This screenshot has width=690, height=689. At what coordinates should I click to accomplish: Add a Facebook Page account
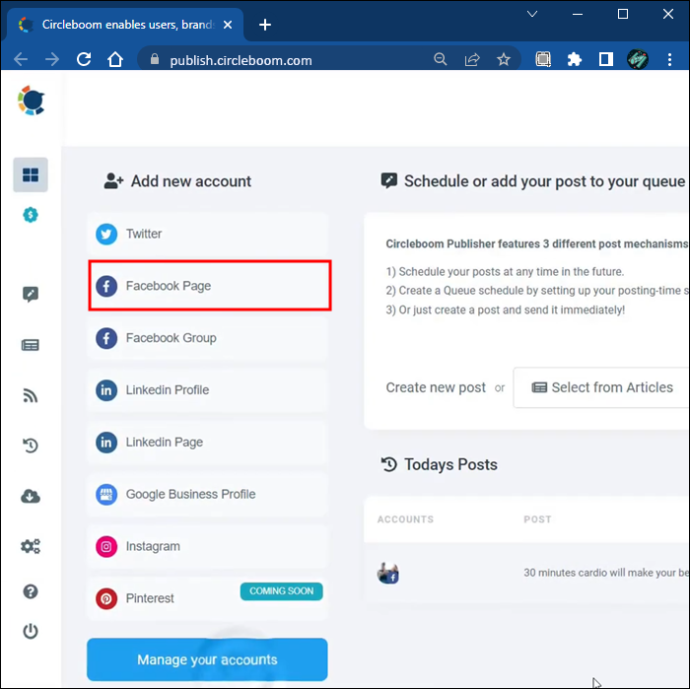click(209, 286)
